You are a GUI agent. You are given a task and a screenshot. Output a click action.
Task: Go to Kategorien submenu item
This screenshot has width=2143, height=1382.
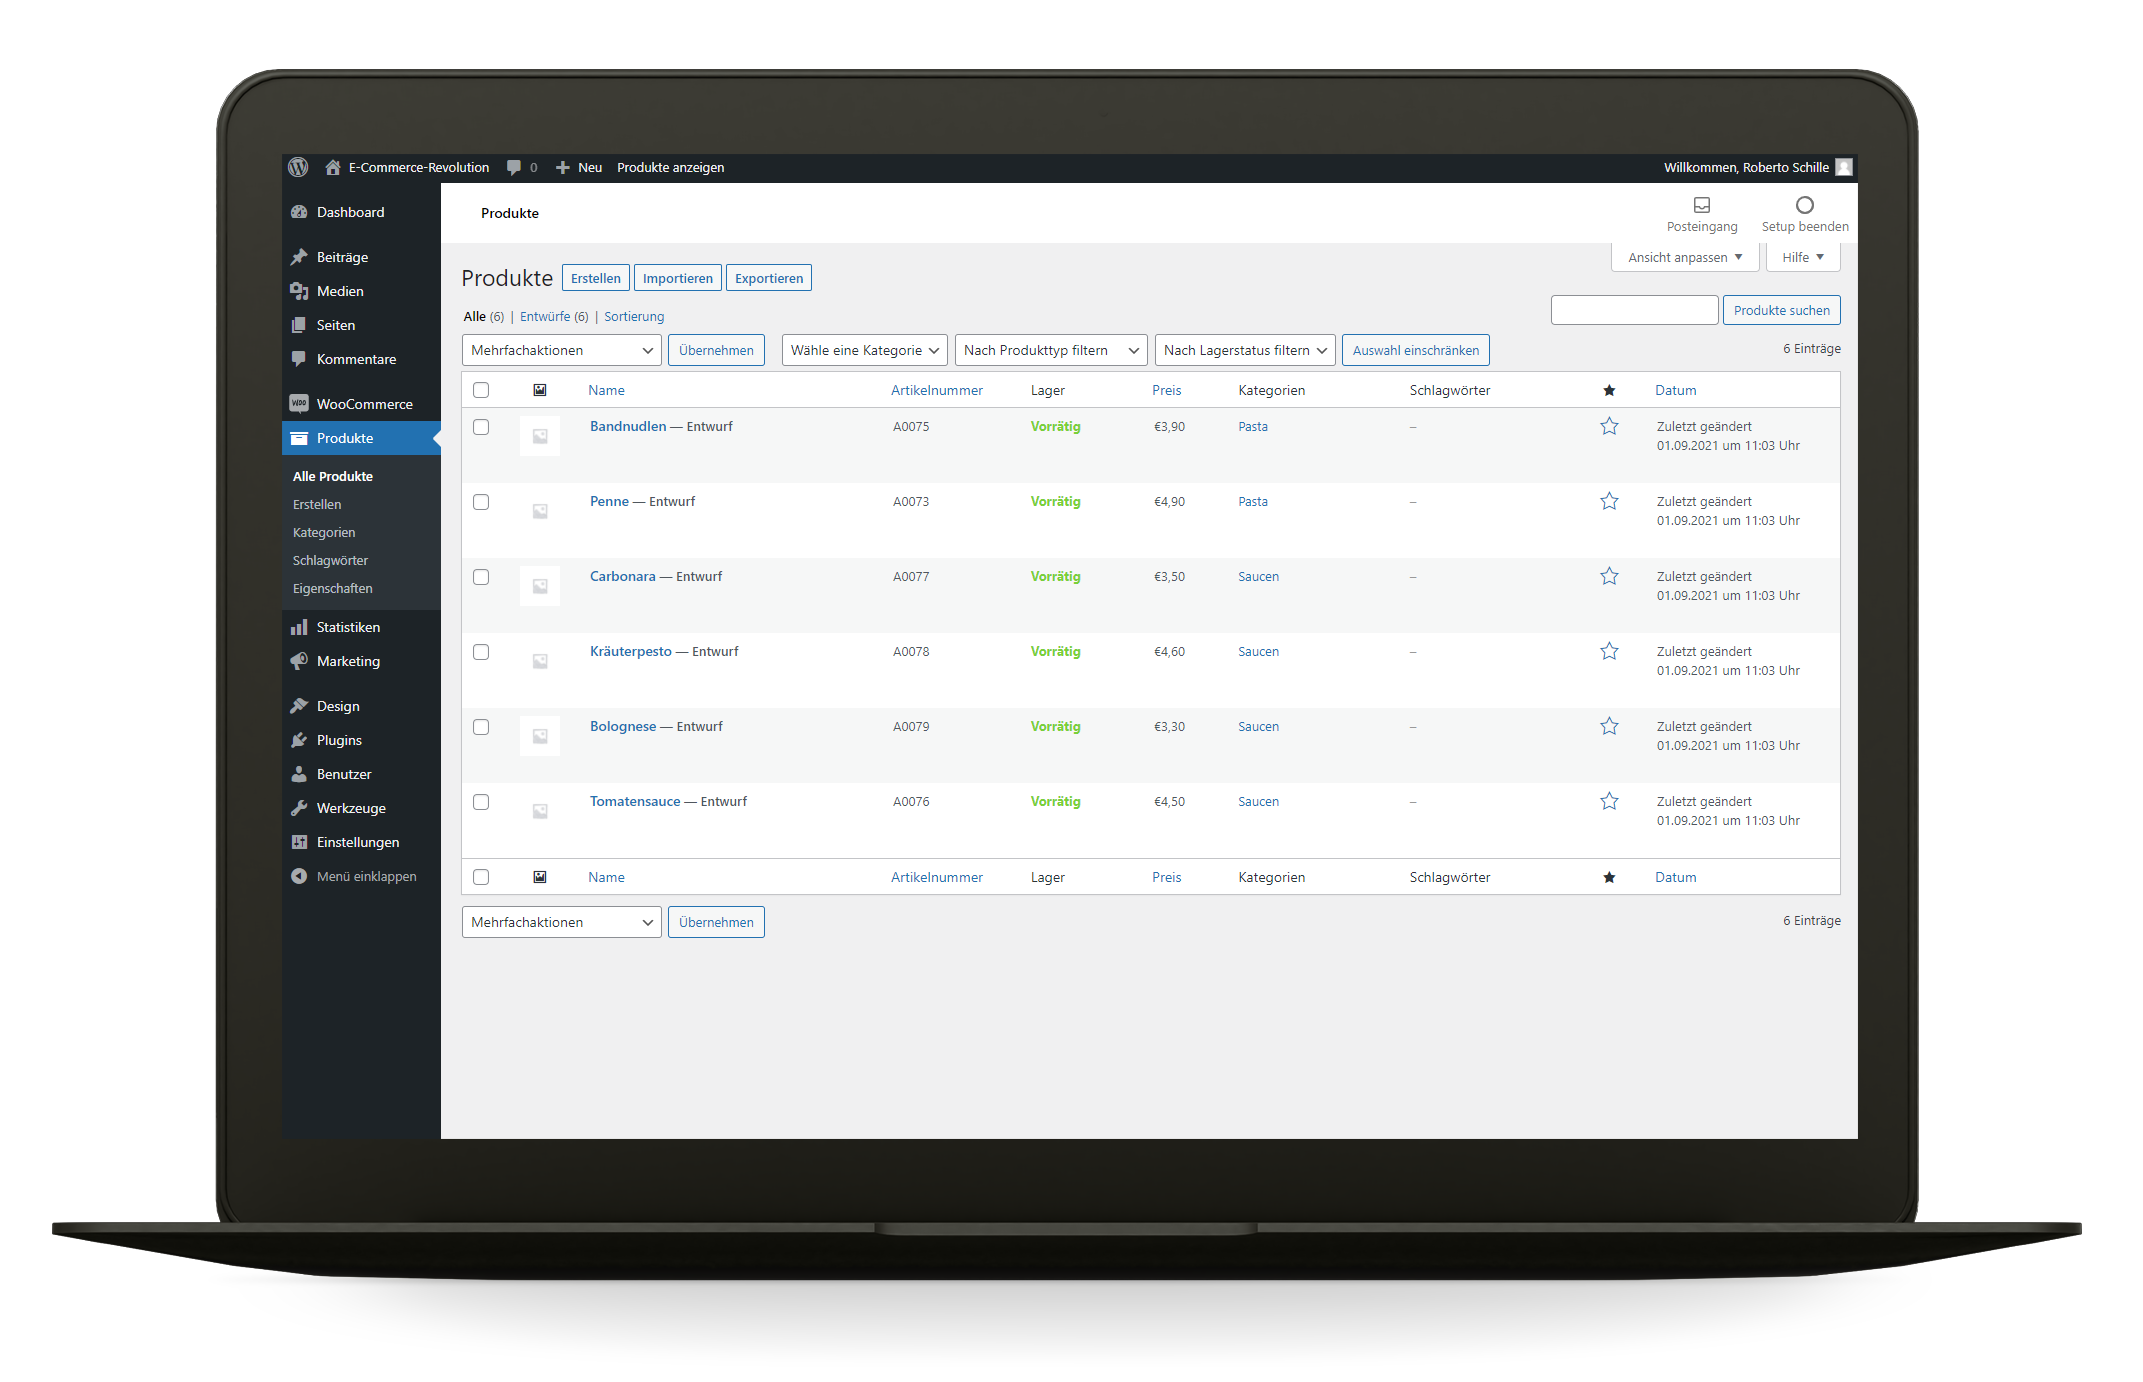(x=324, y=532)
